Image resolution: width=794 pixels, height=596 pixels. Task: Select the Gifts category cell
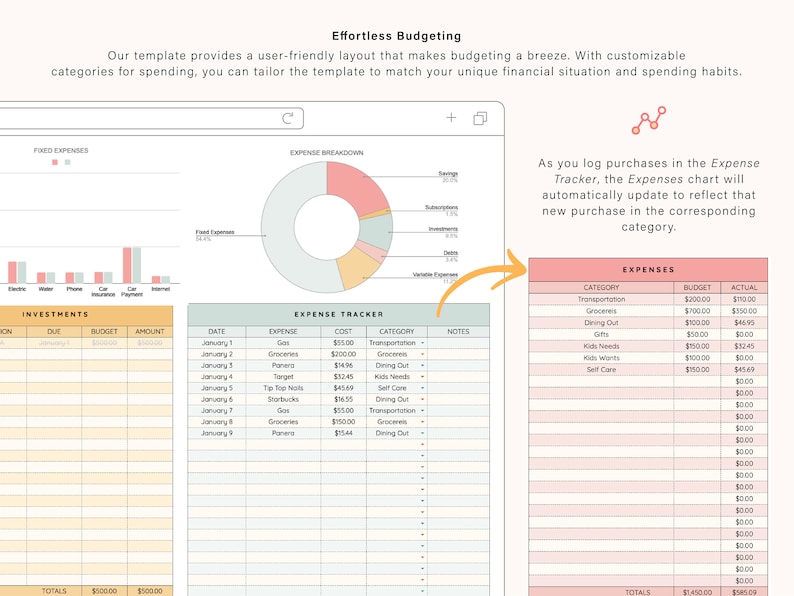coord(601,334)
